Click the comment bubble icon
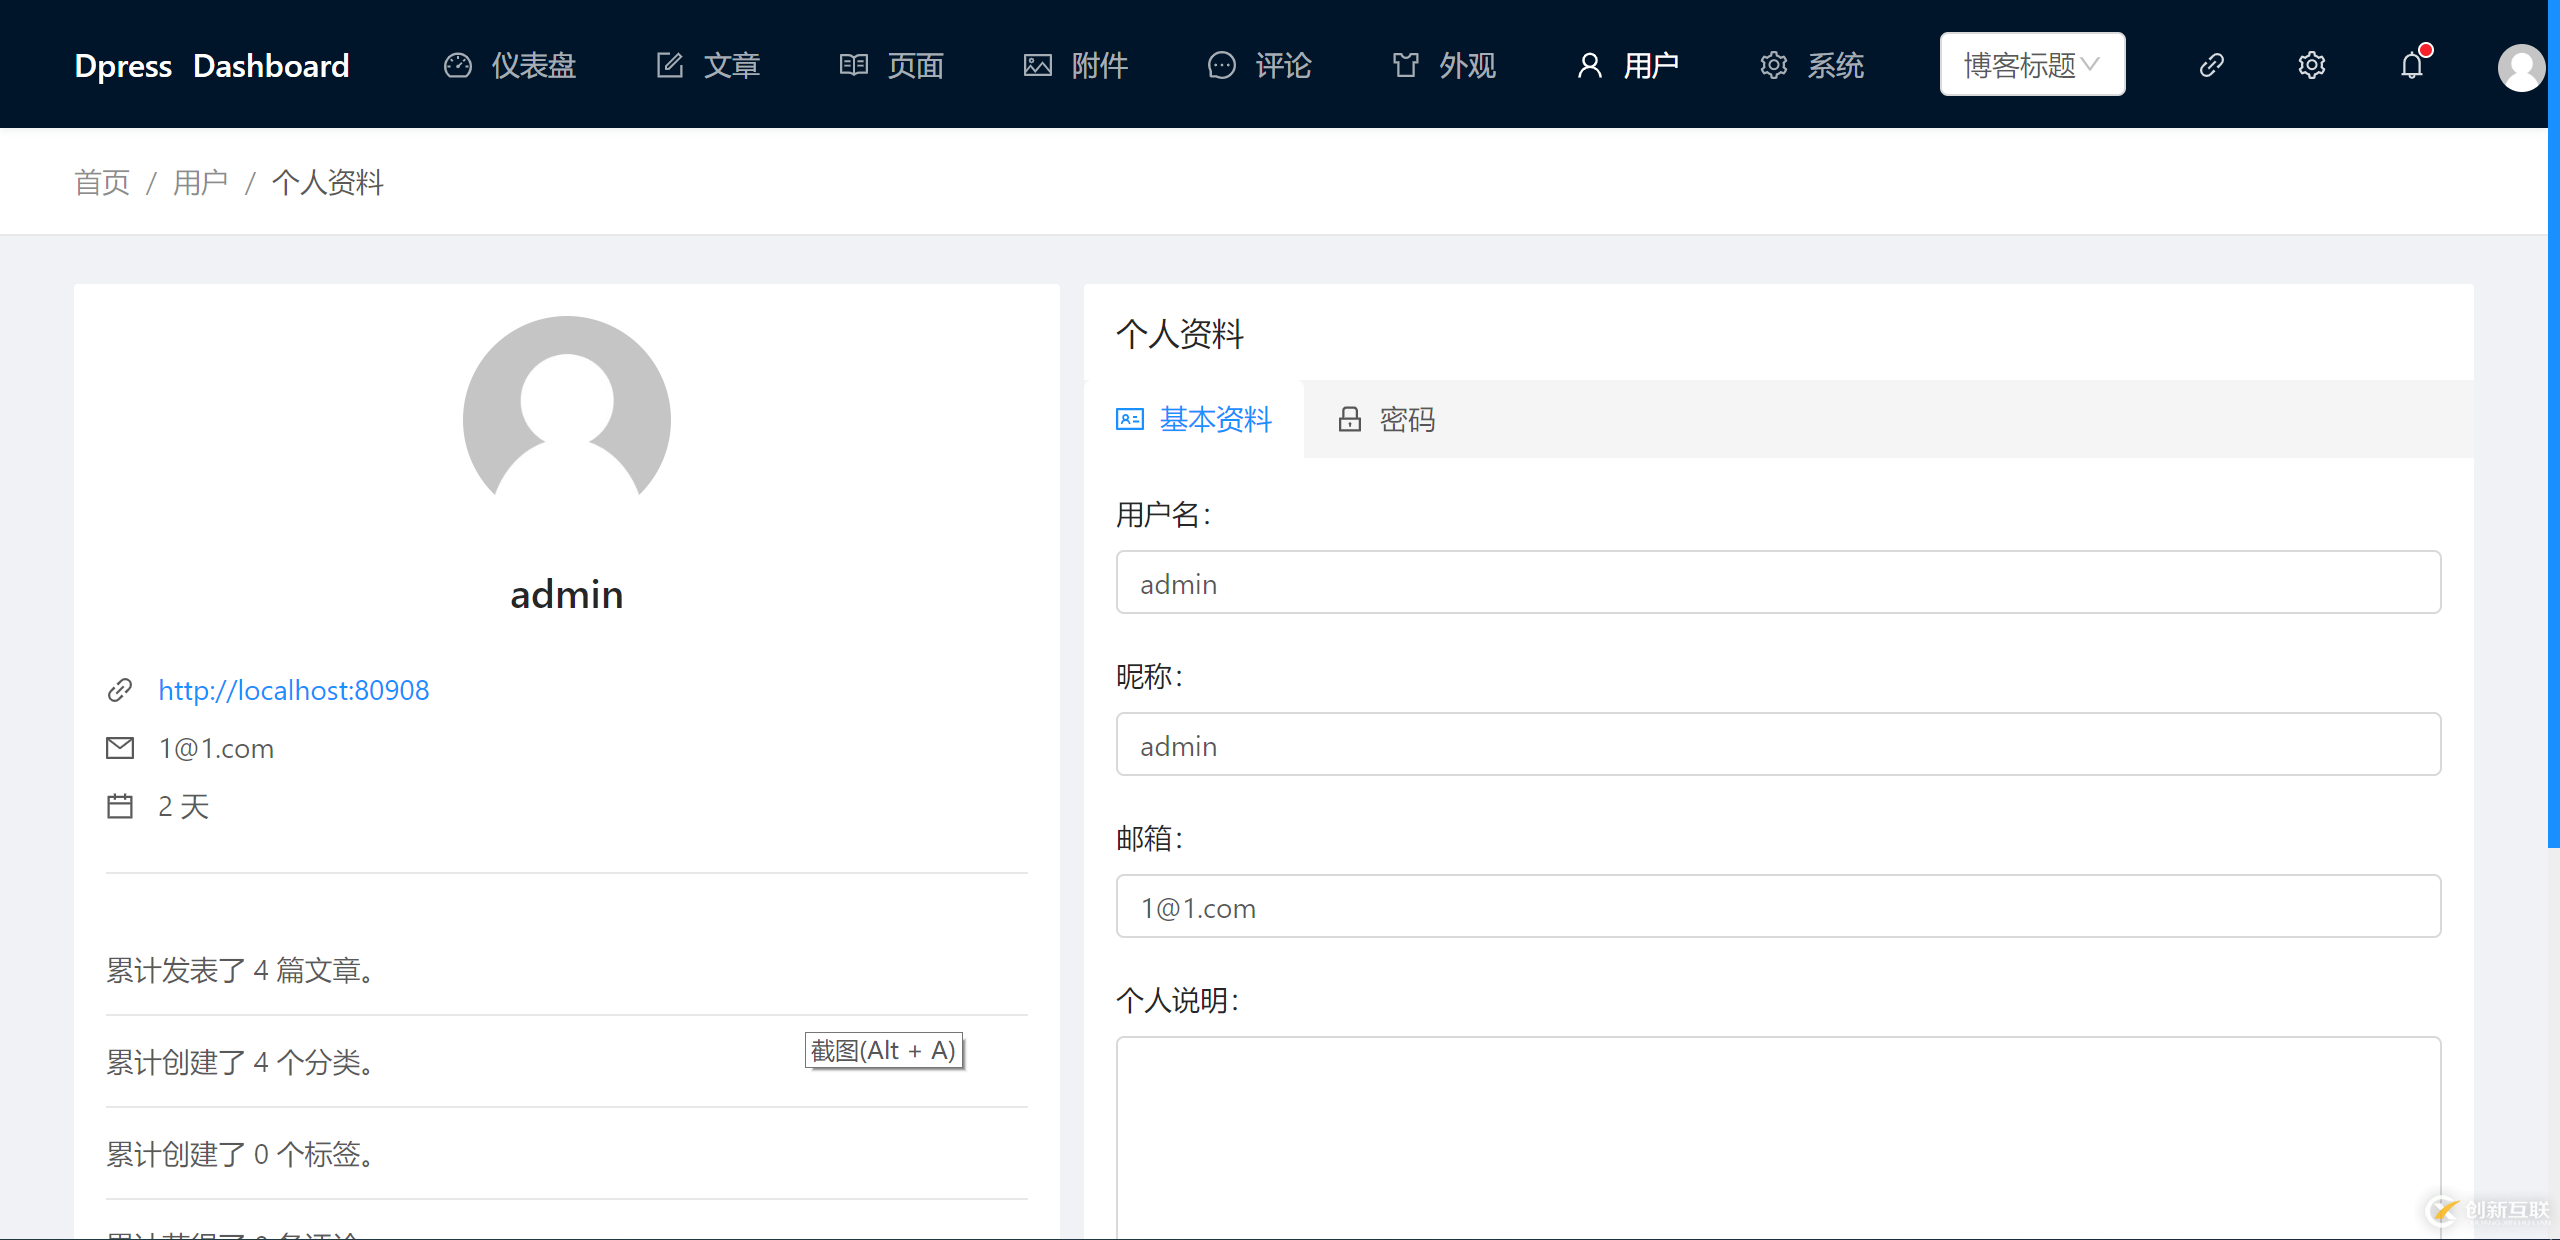Image resolution: width=2560 pixels, height=1240 pixels. [1221, 66]
